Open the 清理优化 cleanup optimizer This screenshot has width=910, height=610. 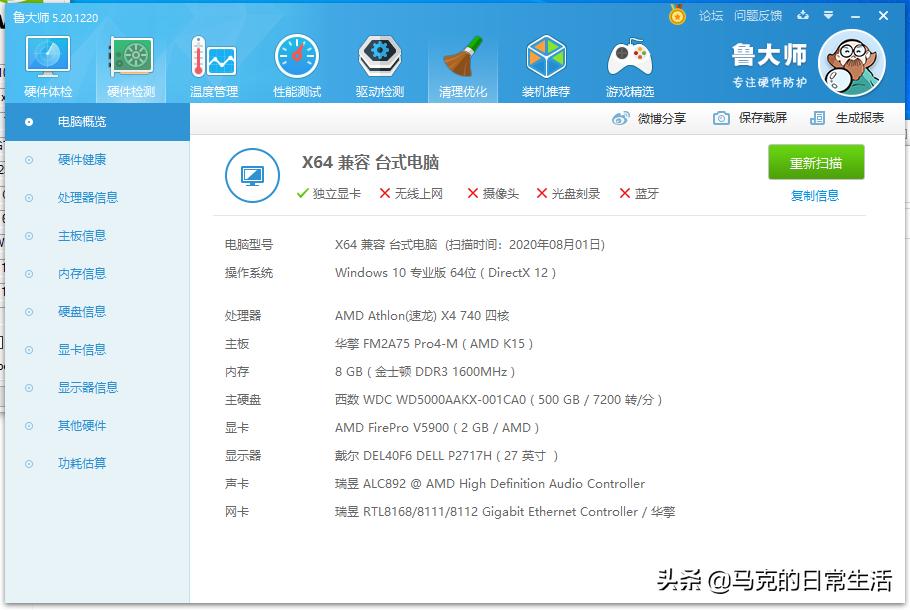tap(462, 64)
